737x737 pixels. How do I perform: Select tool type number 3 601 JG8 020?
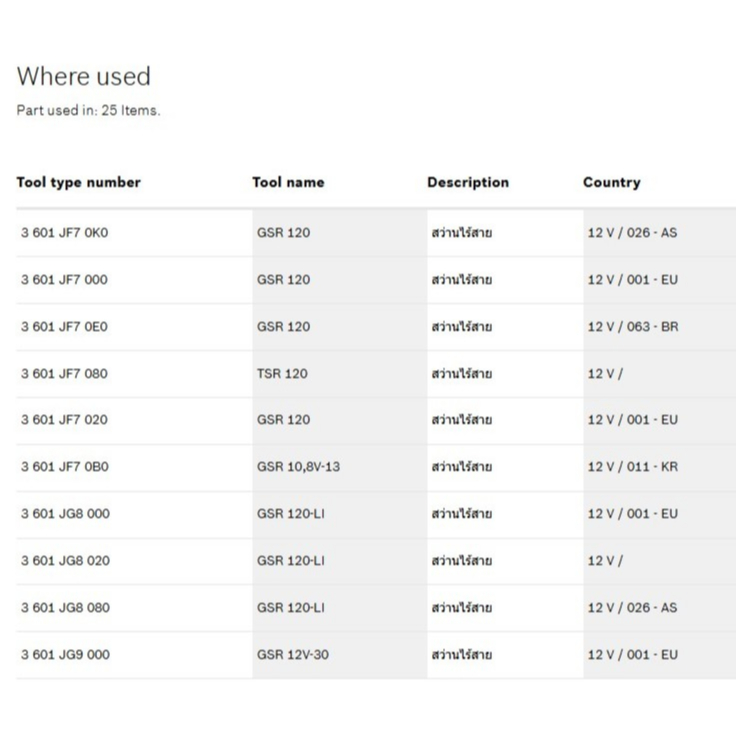click(65, 561)
